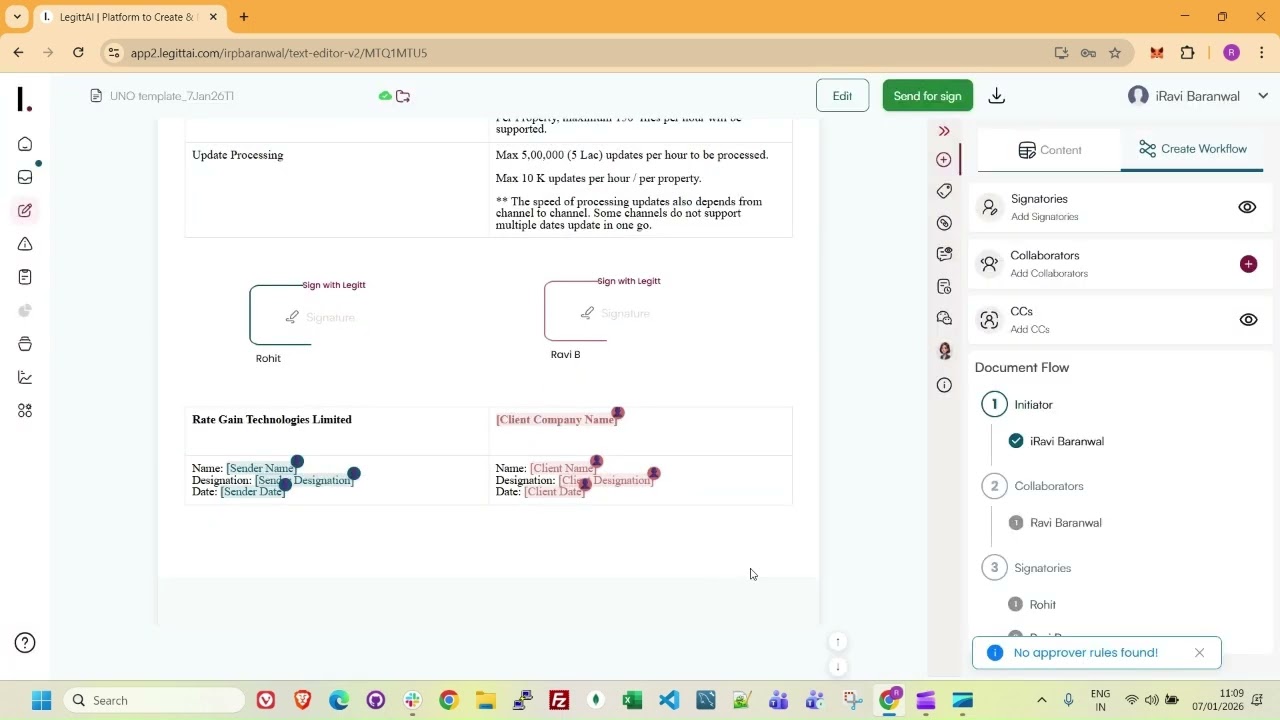Click the move-to-folder icon beside filename
The width and height of the screenshot is (1280, 720).
pyautogui.click(x=403, y=96)
